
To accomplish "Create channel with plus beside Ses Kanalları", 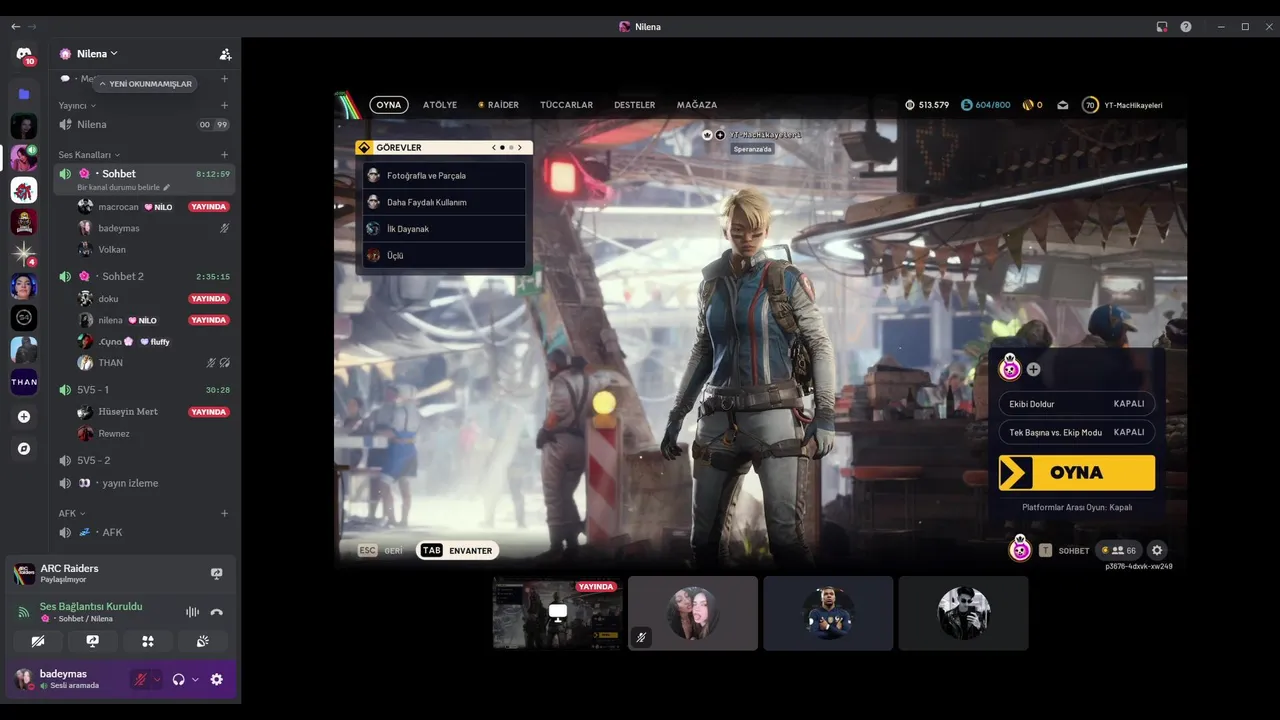I will click(224, 155).
